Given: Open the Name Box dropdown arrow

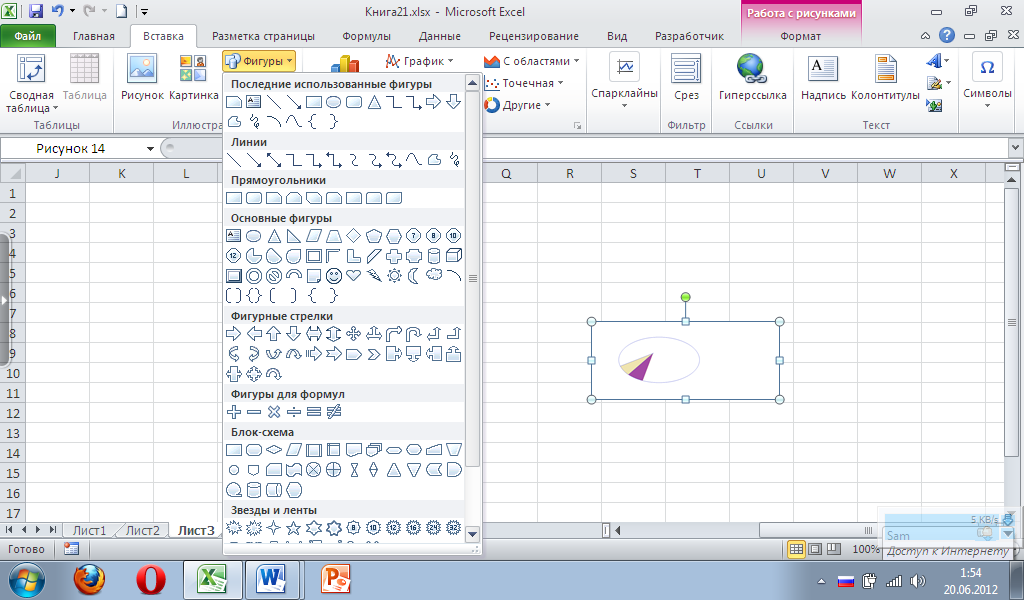Looking at the screenshot, I should click(150, 149).
